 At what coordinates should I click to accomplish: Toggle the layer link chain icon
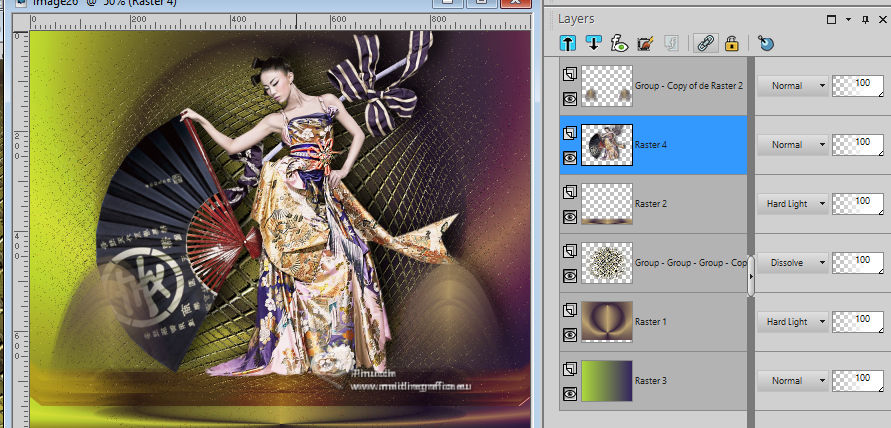click(x=705, y=43)
